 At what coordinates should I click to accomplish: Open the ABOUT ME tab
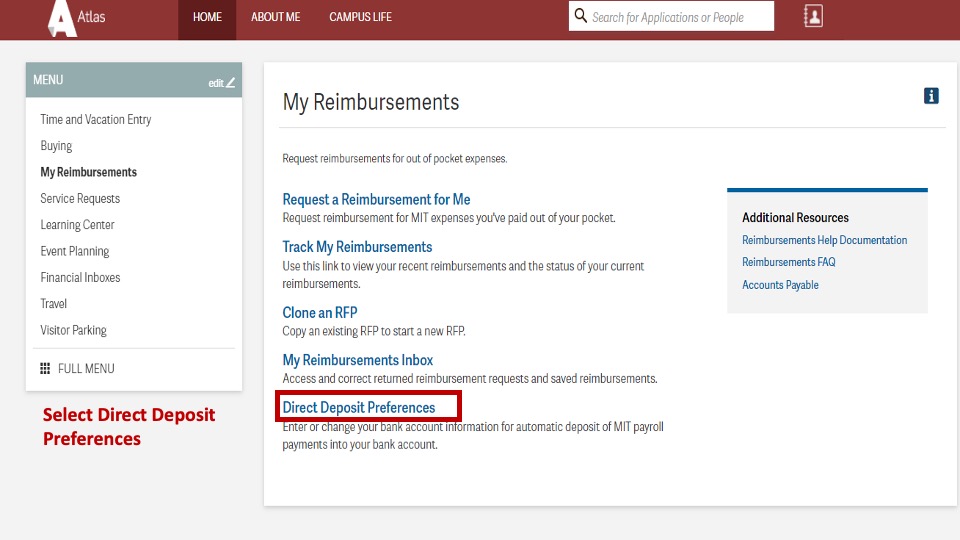pyautogui.click(x=276, y=17)
